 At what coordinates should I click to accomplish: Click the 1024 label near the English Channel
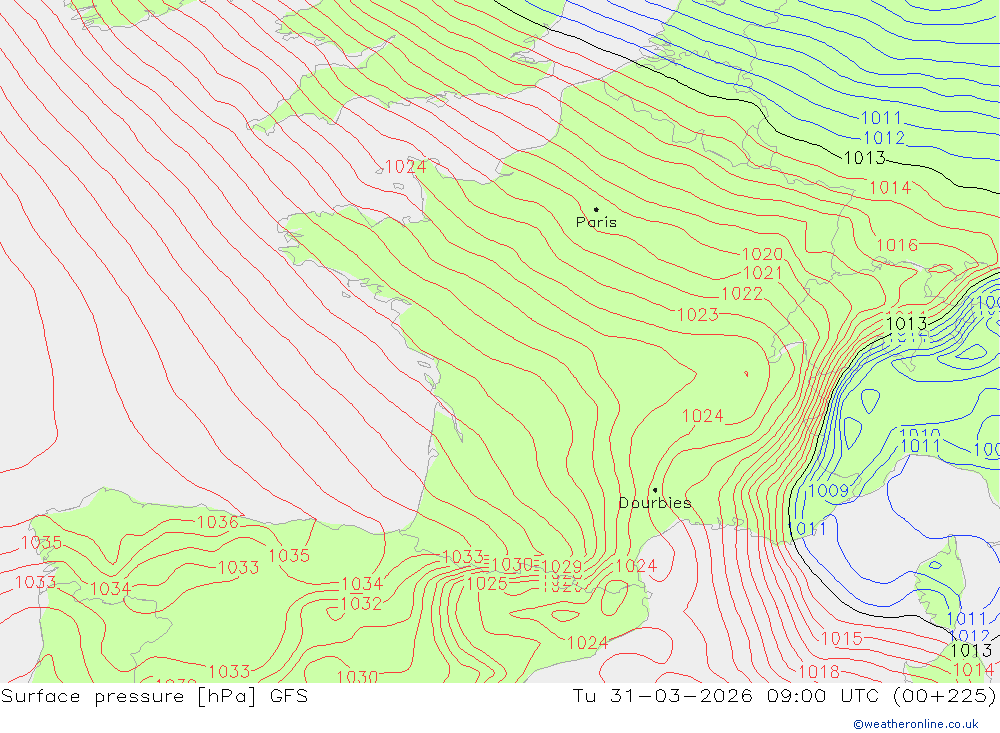(x=406, y=167)
